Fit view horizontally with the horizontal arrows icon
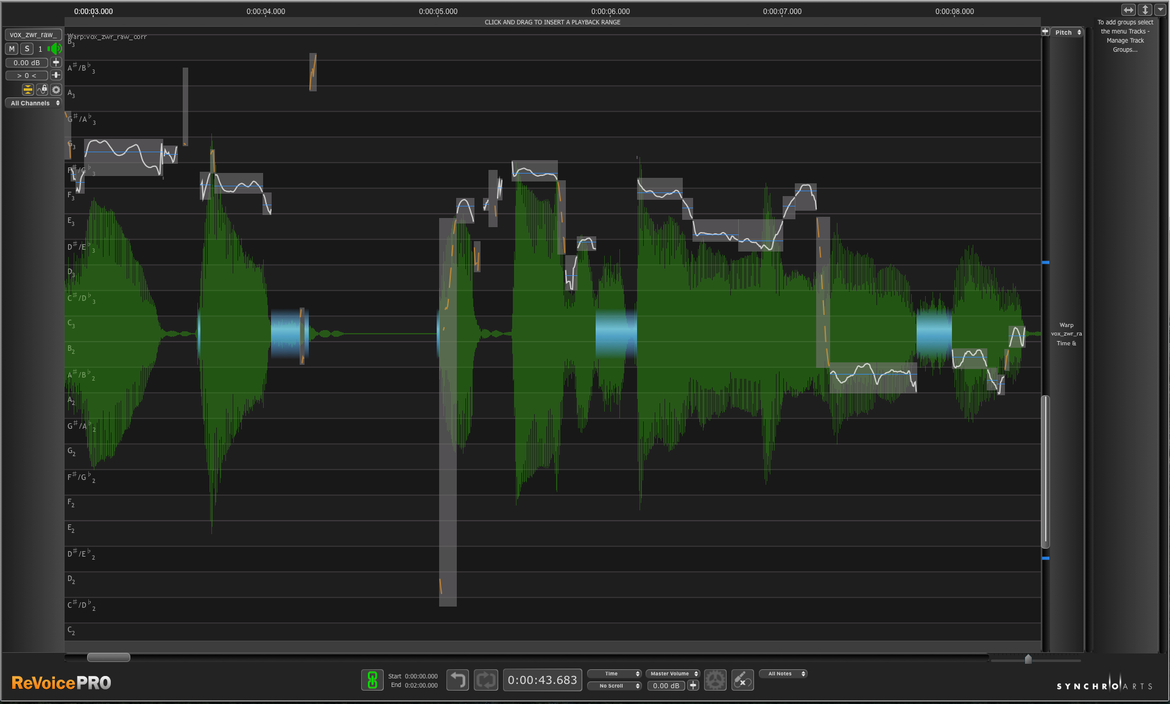Viewport: 1170px width, 704px height. tap(1128, 10)
